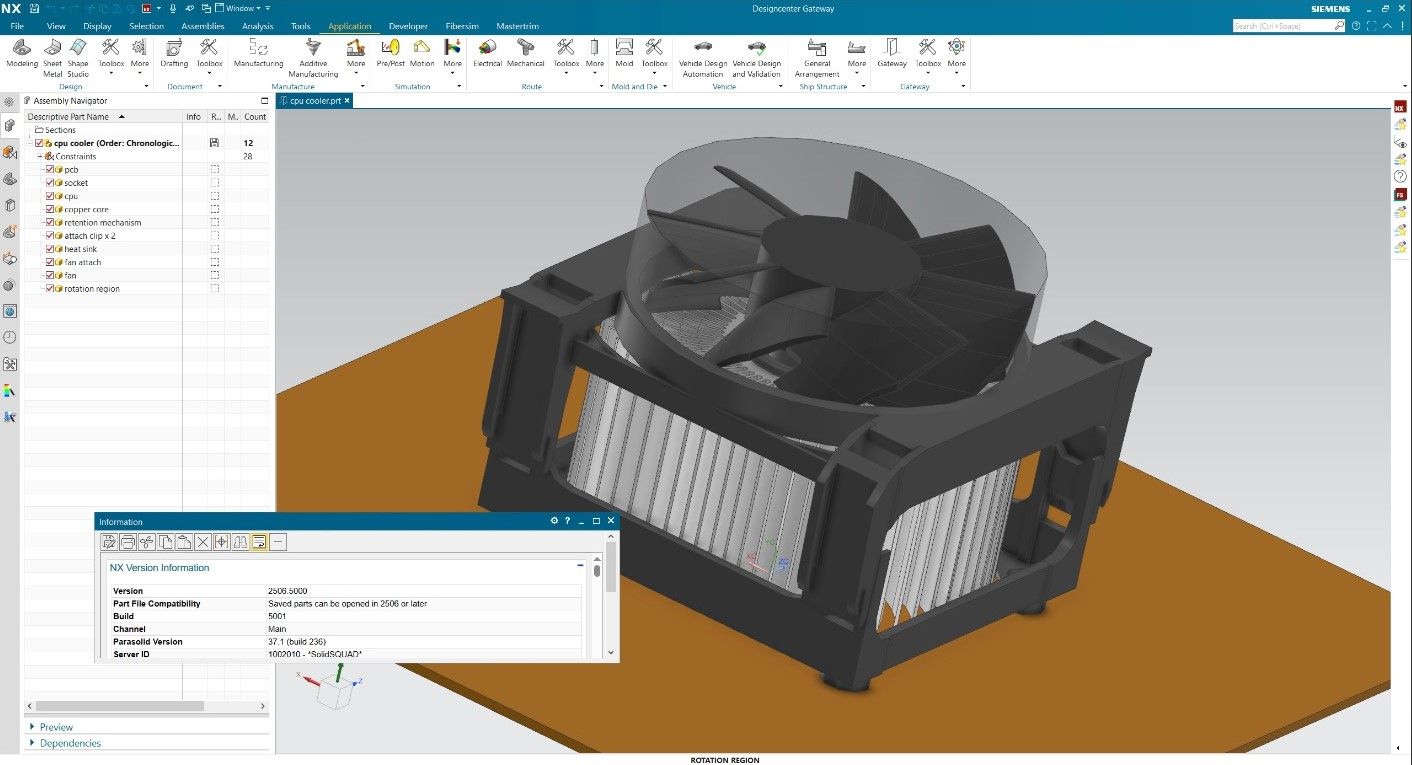Uncheck the pcb component checkbox
Screen dimensions: 1412x765
tap(49, 169)
